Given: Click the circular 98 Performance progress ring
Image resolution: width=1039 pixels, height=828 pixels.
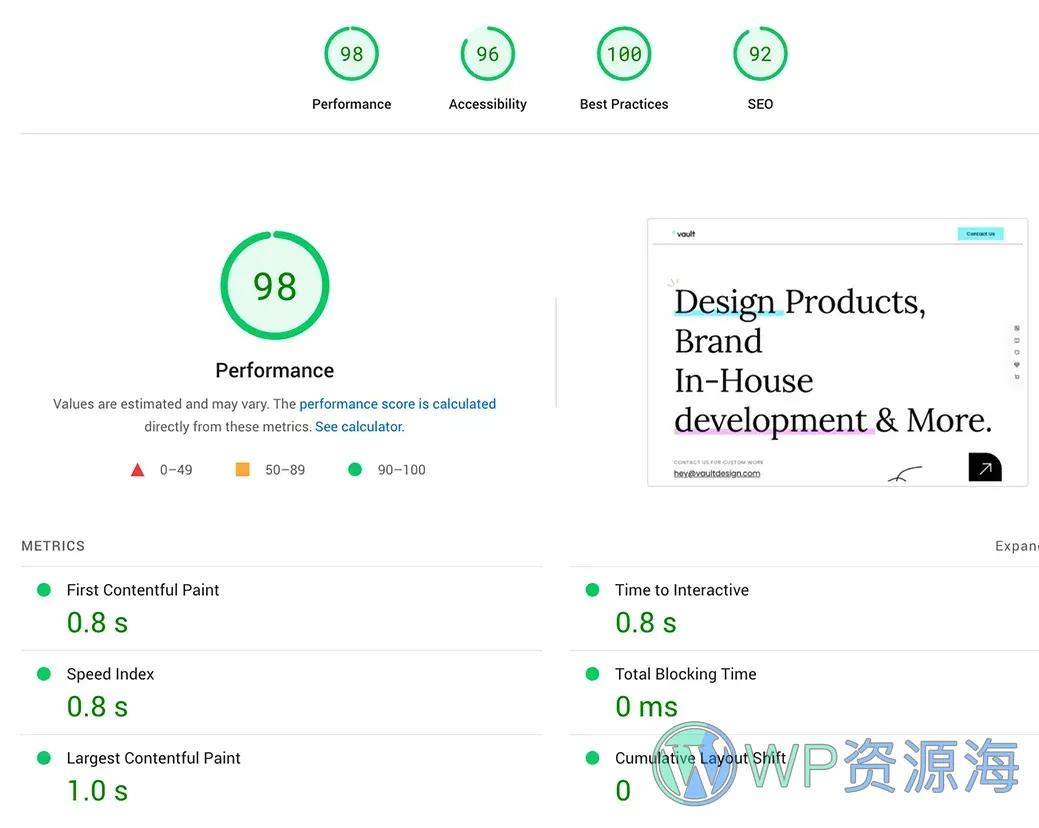Looking at the screenshot, I should (x=274, y=285).
